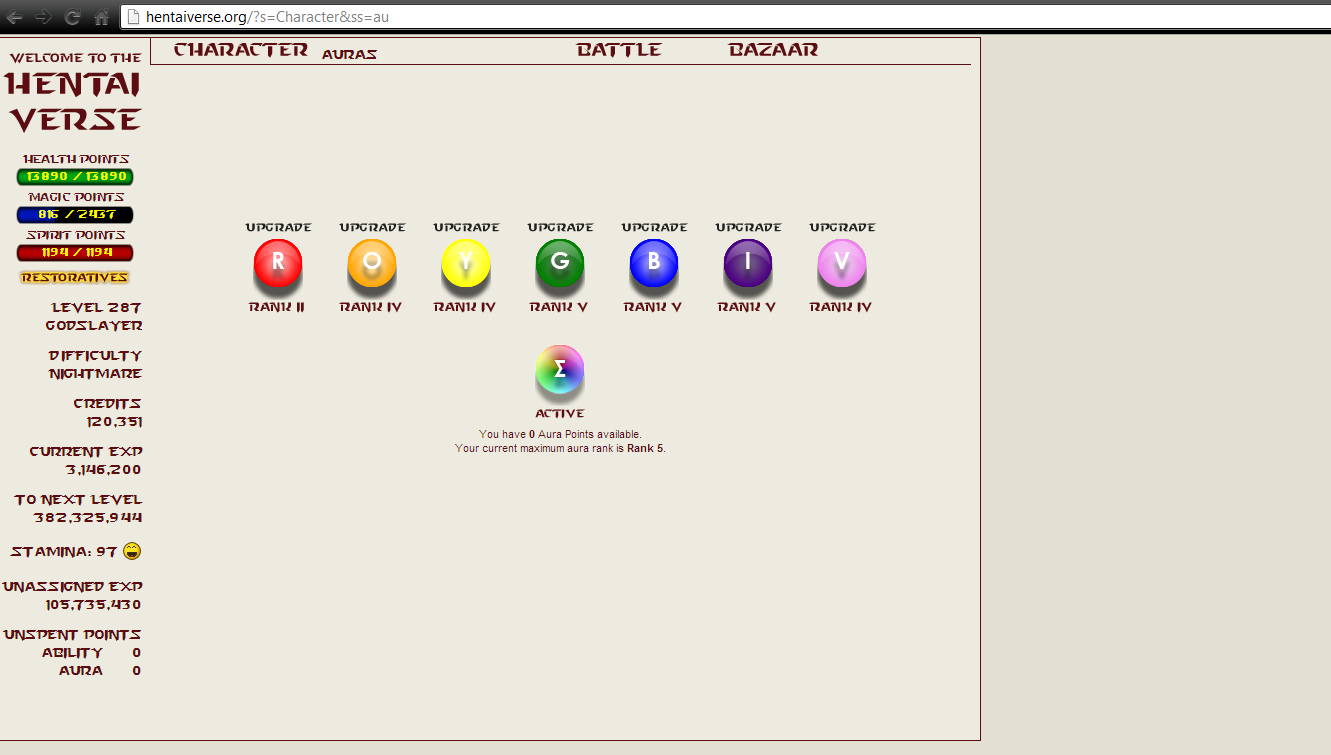Click the Credits value 120,351

click(114, 421)
